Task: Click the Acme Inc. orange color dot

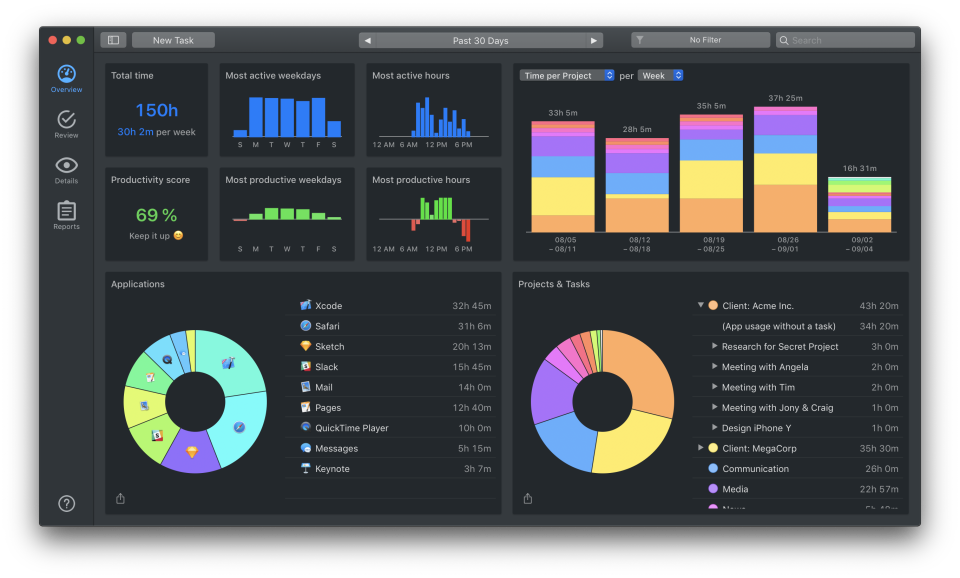Action: (x=713, y=305)
